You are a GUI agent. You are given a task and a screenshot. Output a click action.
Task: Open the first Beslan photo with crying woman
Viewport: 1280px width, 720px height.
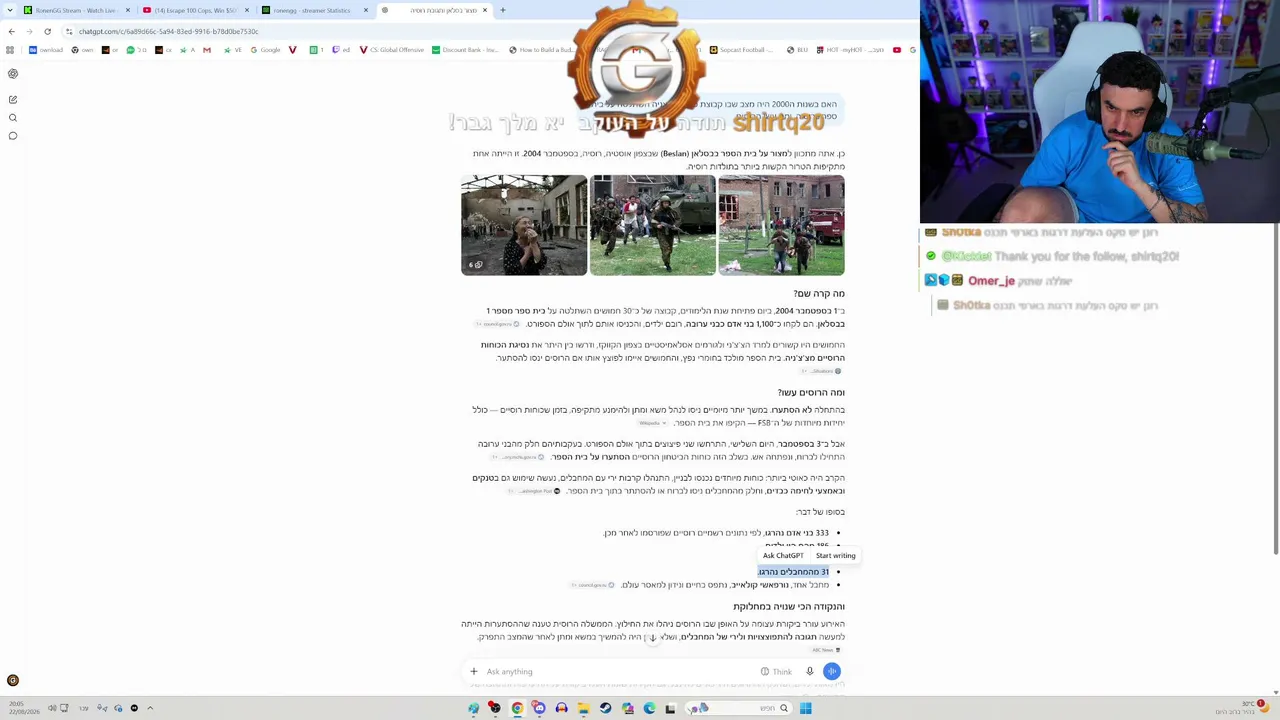[x=524, y=225]
